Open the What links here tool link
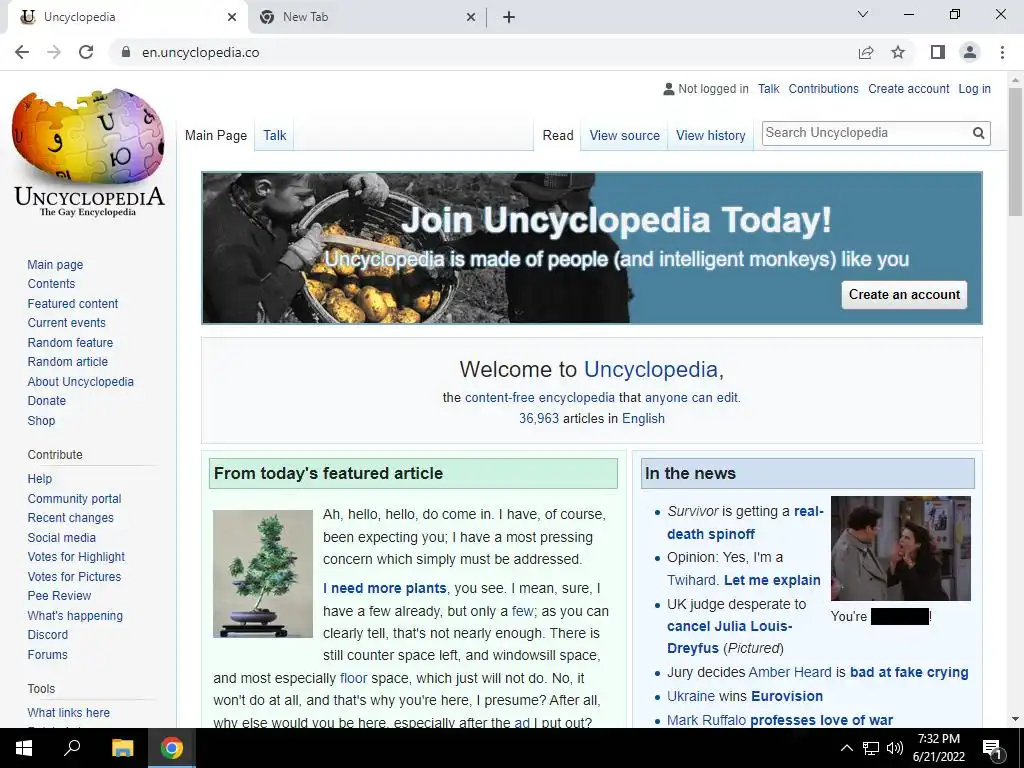Viewport: 1024px width, 768px height. tap(69, 712)
